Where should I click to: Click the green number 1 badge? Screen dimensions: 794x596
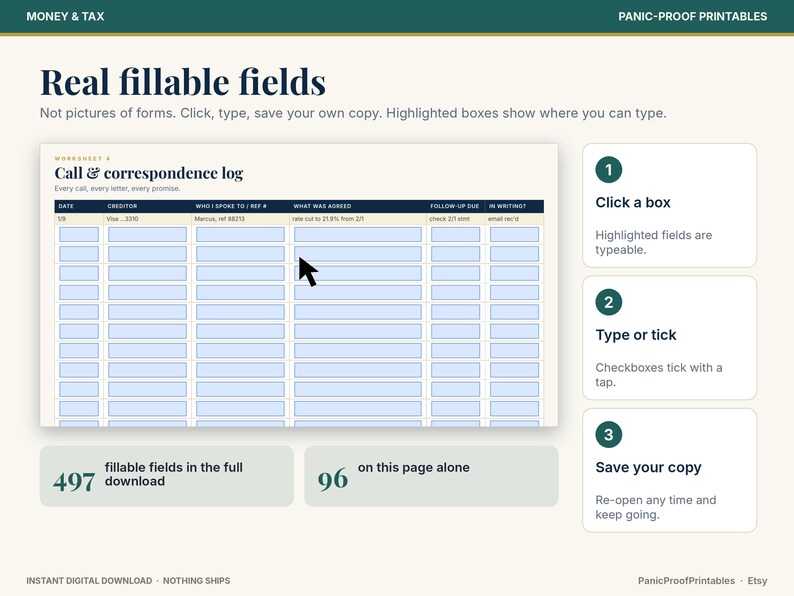(609, 170)
